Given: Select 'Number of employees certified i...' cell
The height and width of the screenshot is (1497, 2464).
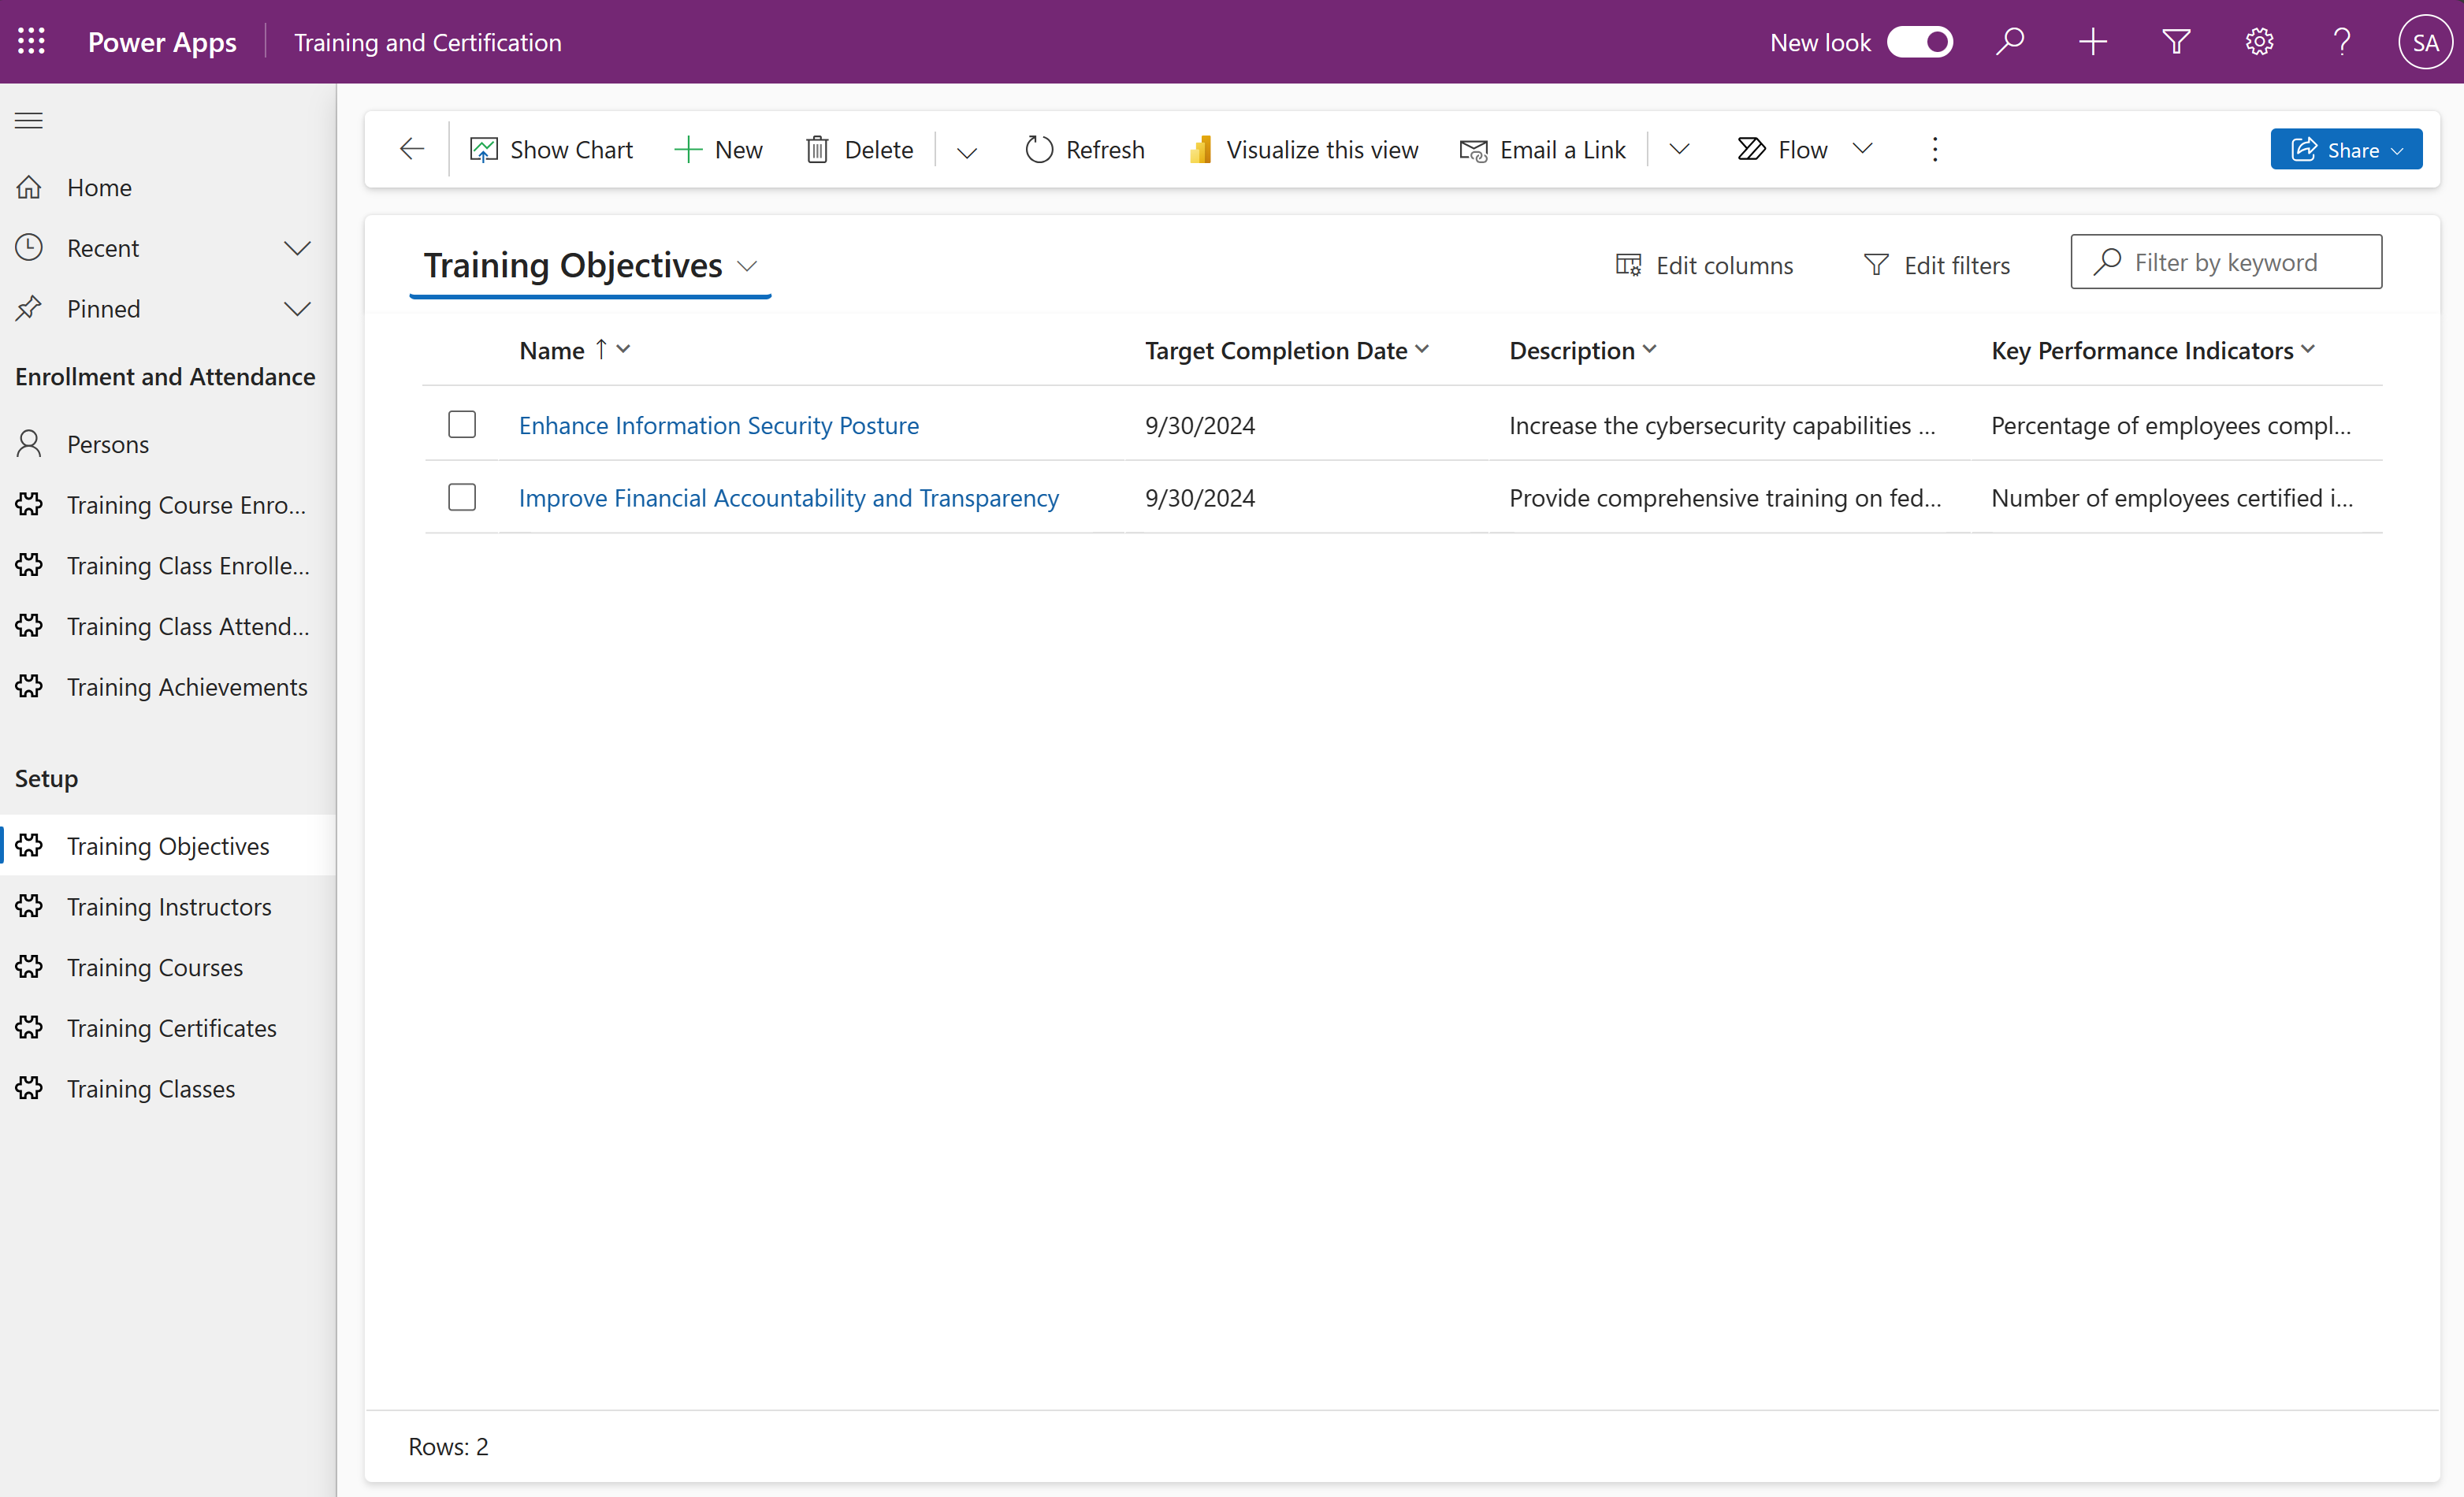Looking at the screenshot, I should (x=2171, y=498).
